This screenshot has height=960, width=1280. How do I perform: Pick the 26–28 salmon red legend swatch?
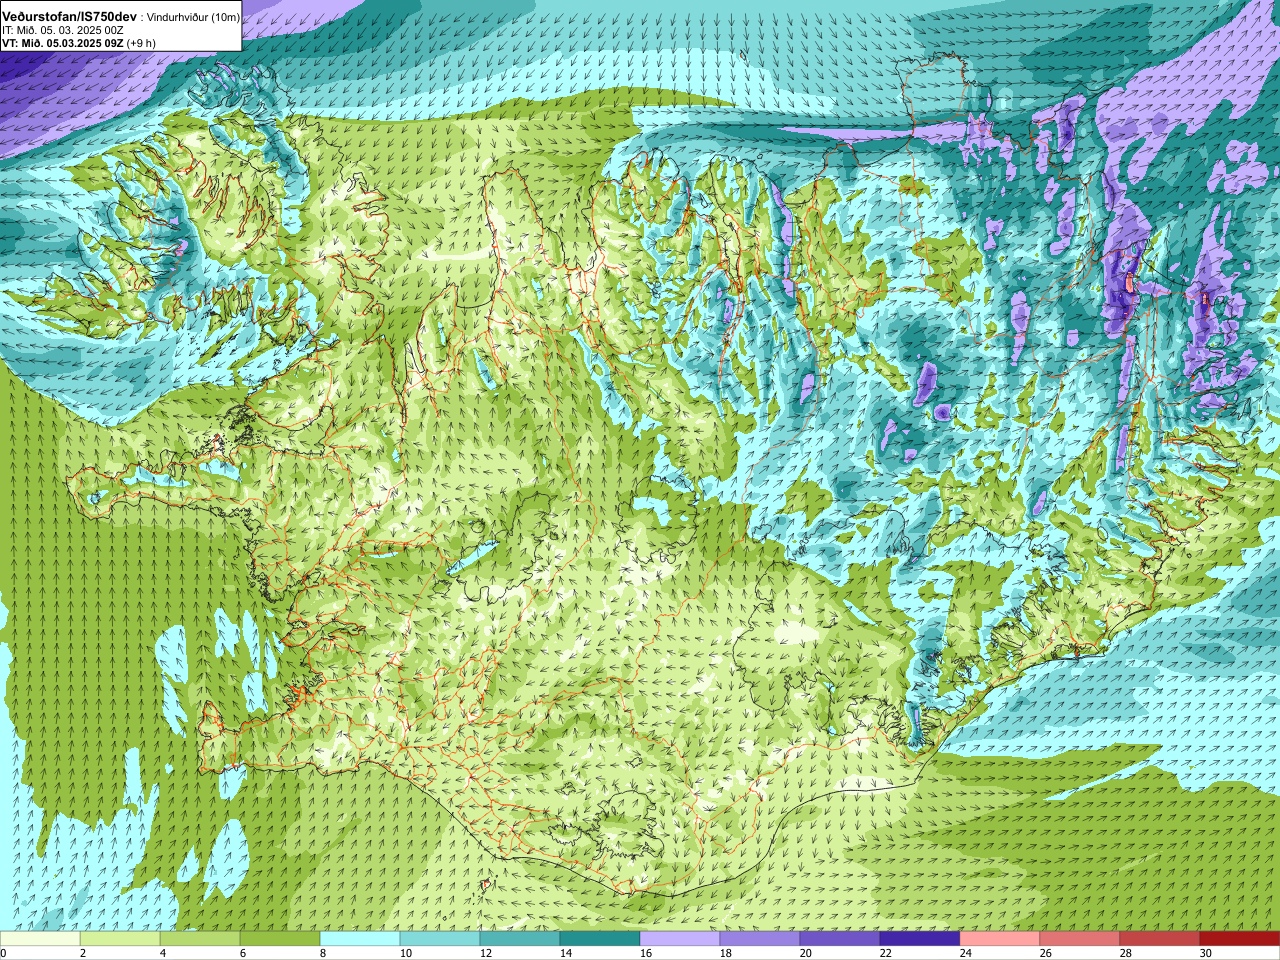tap(1080, 939)
